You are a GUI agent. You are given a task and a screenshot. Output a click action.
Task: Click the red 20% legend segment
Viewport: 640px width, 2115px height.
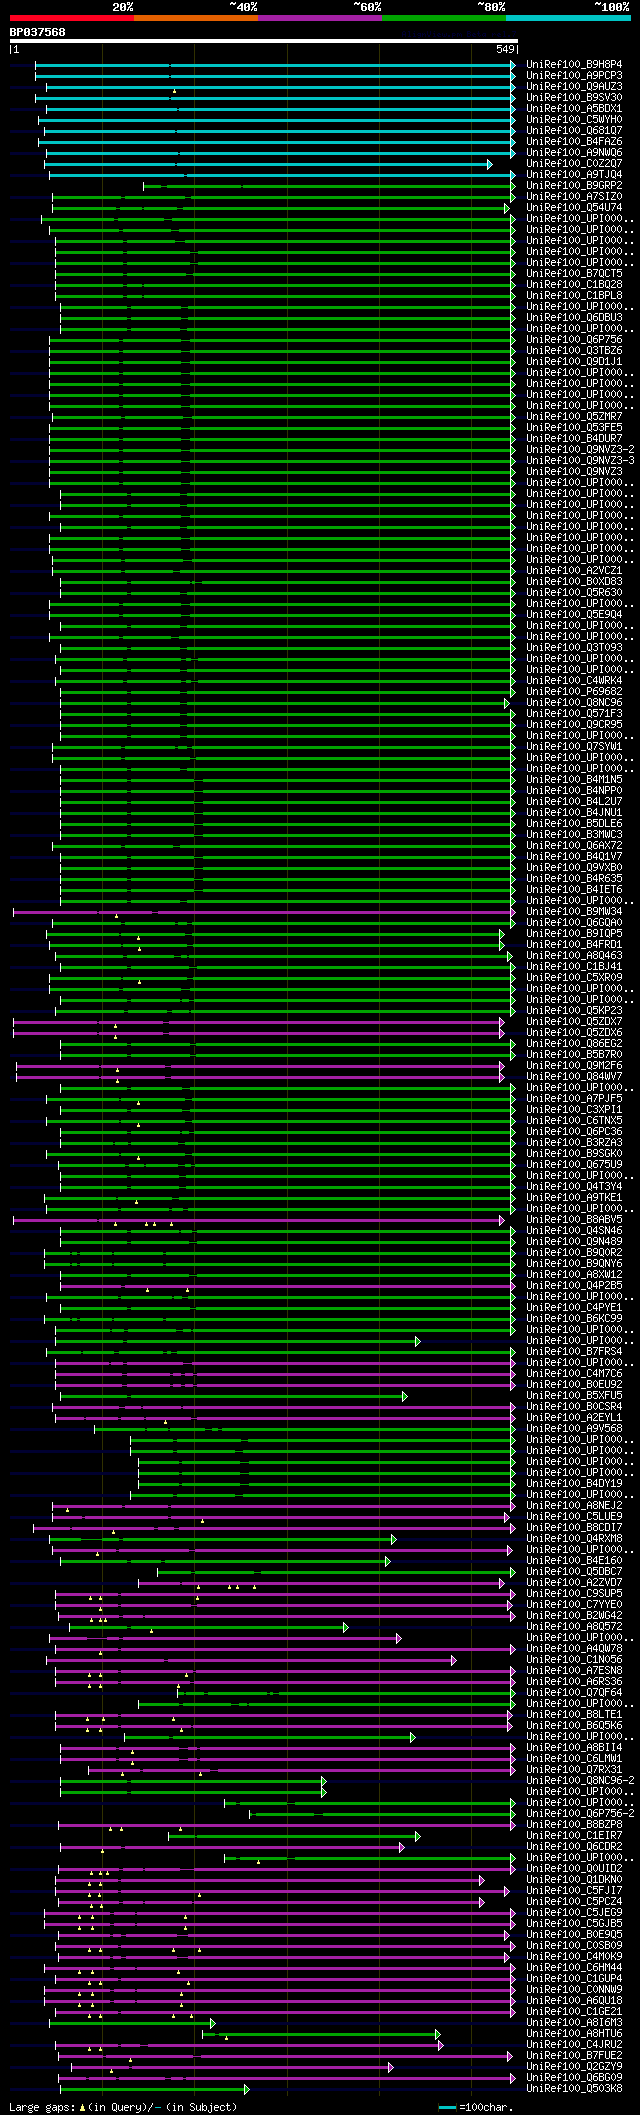click(72, 18)
